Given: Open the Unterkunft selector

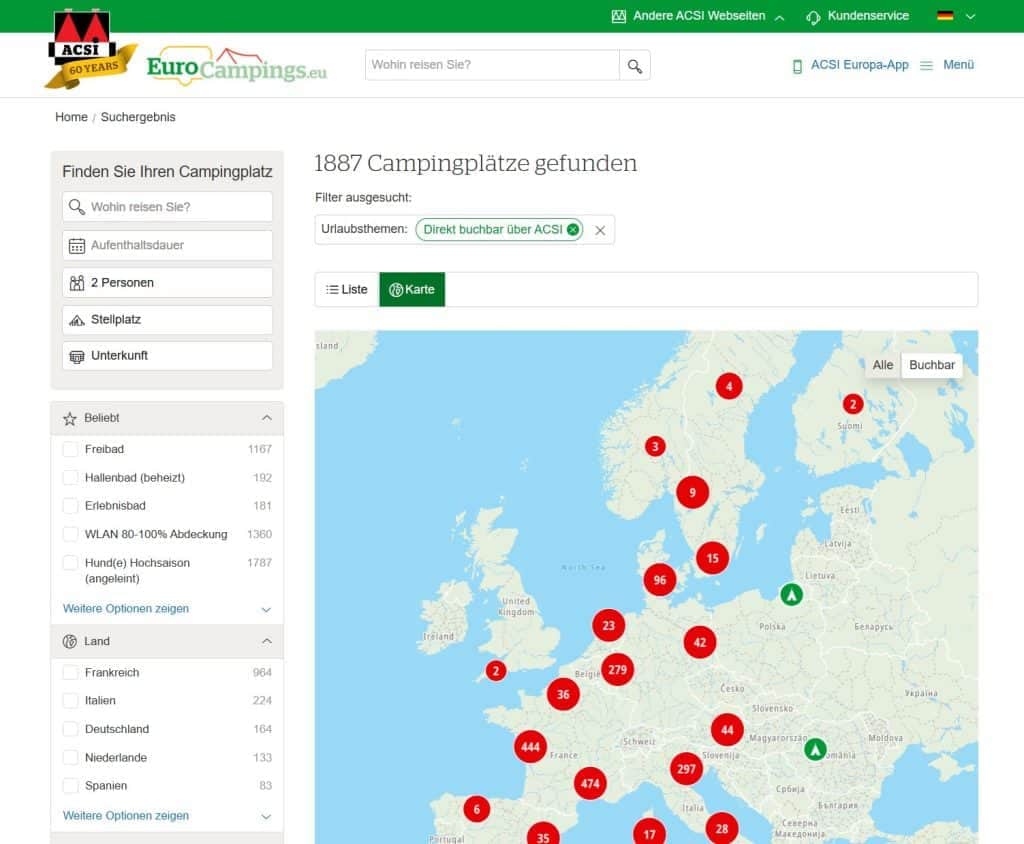Looking at the screenshot, I should tap(167, 355).
